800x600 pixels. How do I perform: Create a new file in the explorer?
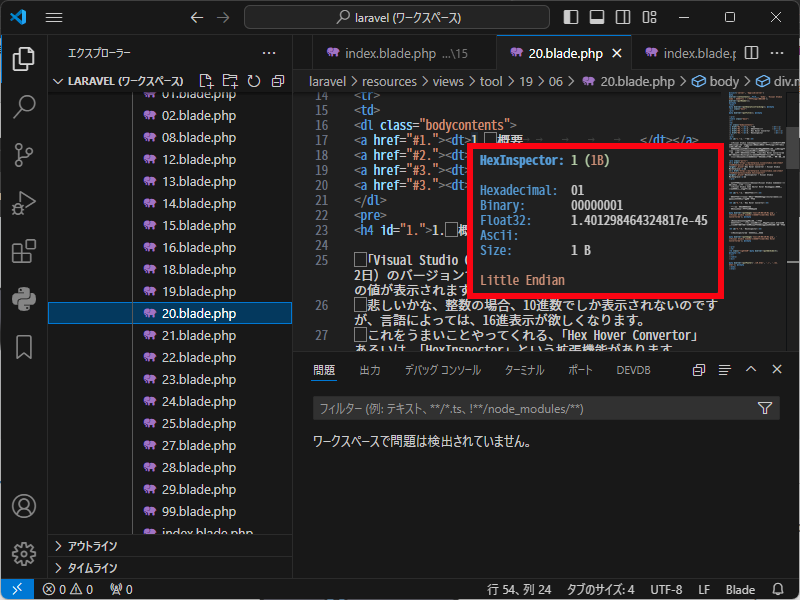[x=206, y=81]
